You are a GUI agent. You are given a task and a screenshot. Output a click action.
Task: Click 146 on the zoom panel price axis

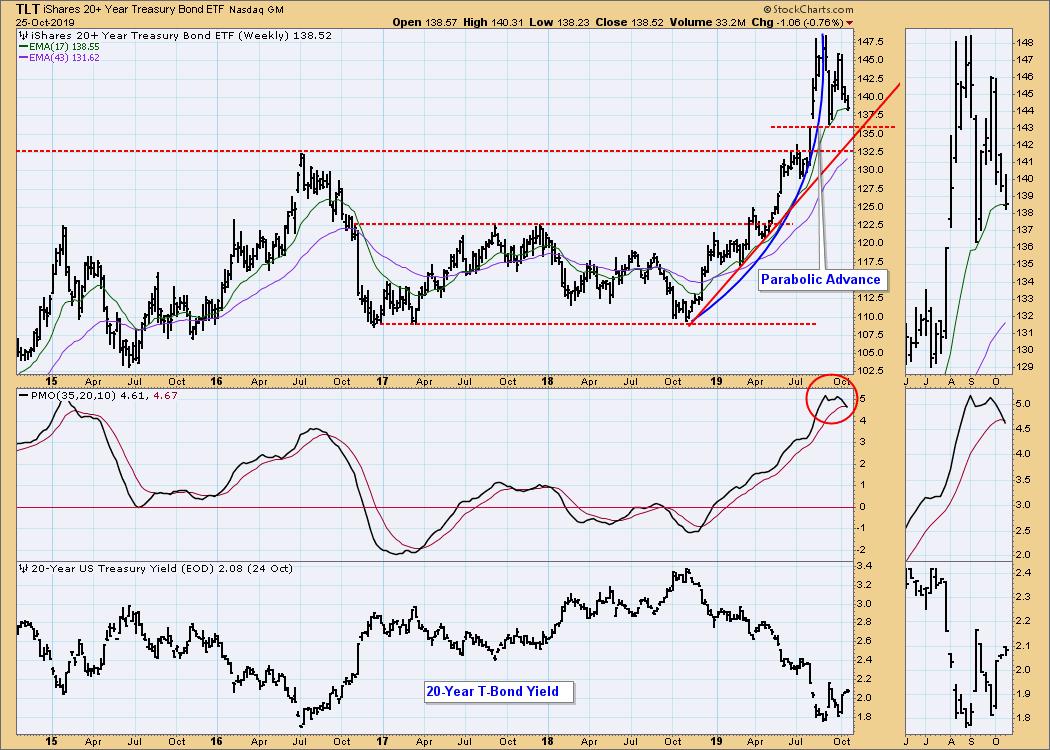pos(1025,77)
